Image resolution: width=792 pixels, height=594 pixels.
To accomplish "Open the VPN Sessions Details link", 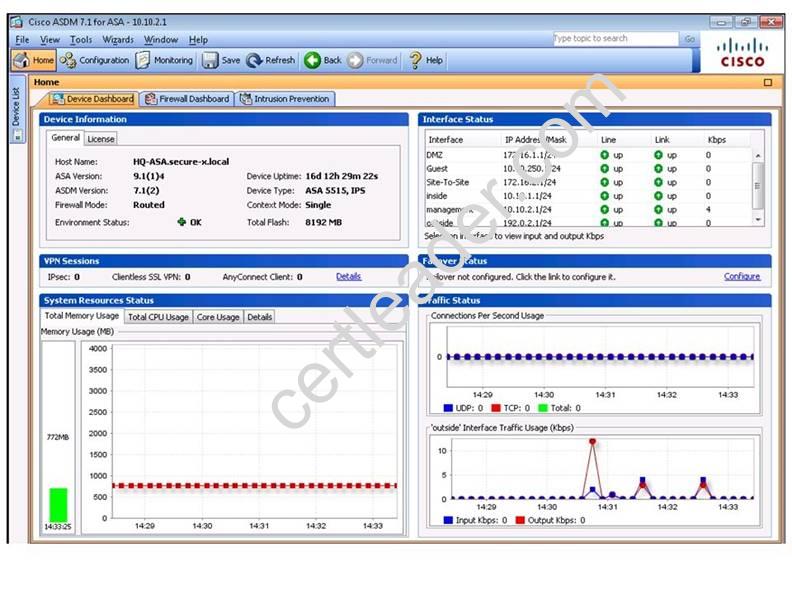I will tap(349, 277).
